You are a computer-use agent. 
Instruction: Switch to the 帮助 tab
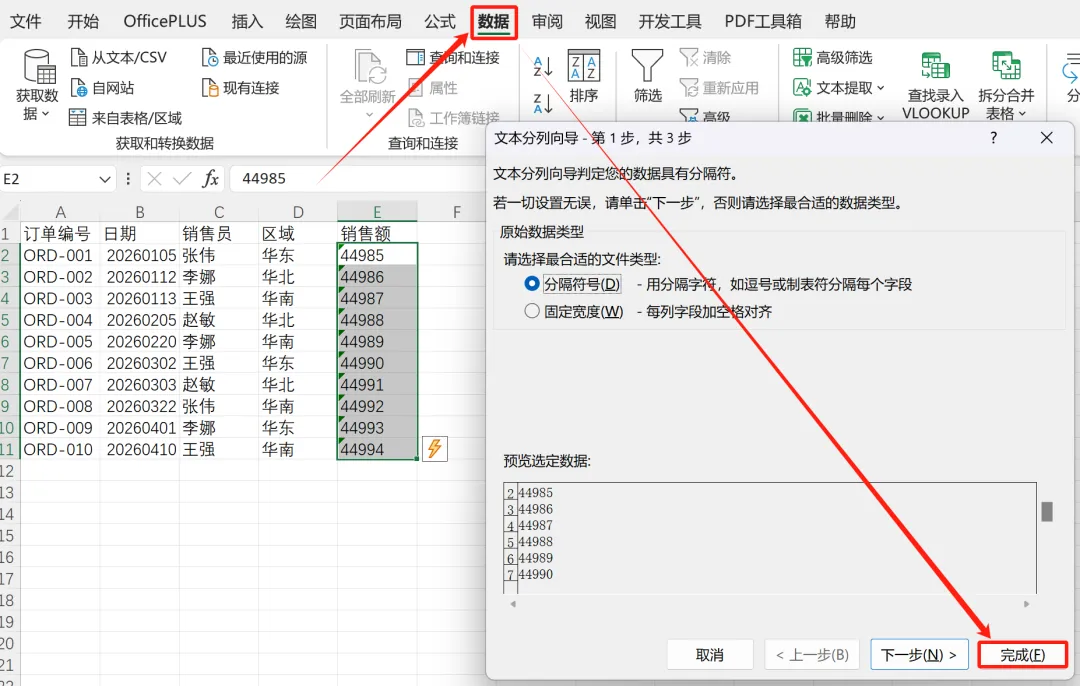point(840,21)
